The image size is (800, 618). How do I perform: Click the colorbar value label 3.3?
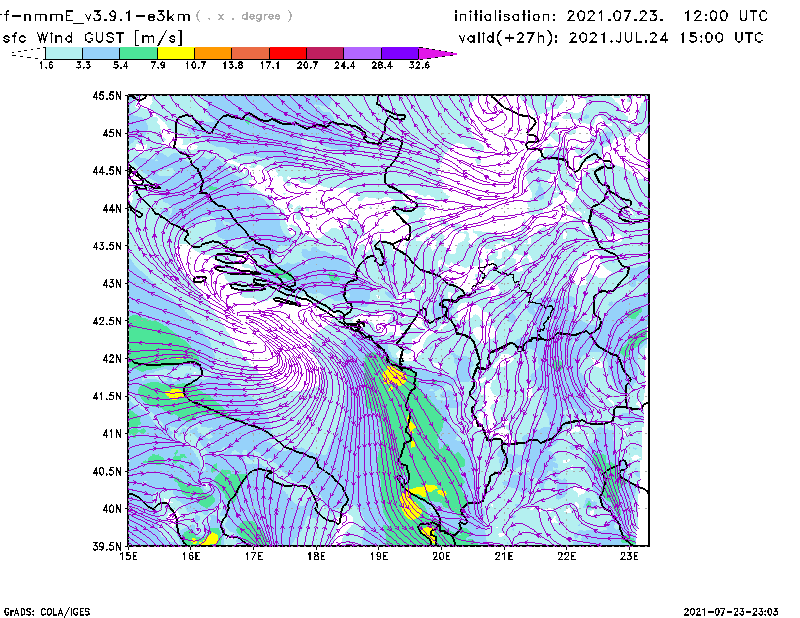pyautogui.click(x=83, y=65)
